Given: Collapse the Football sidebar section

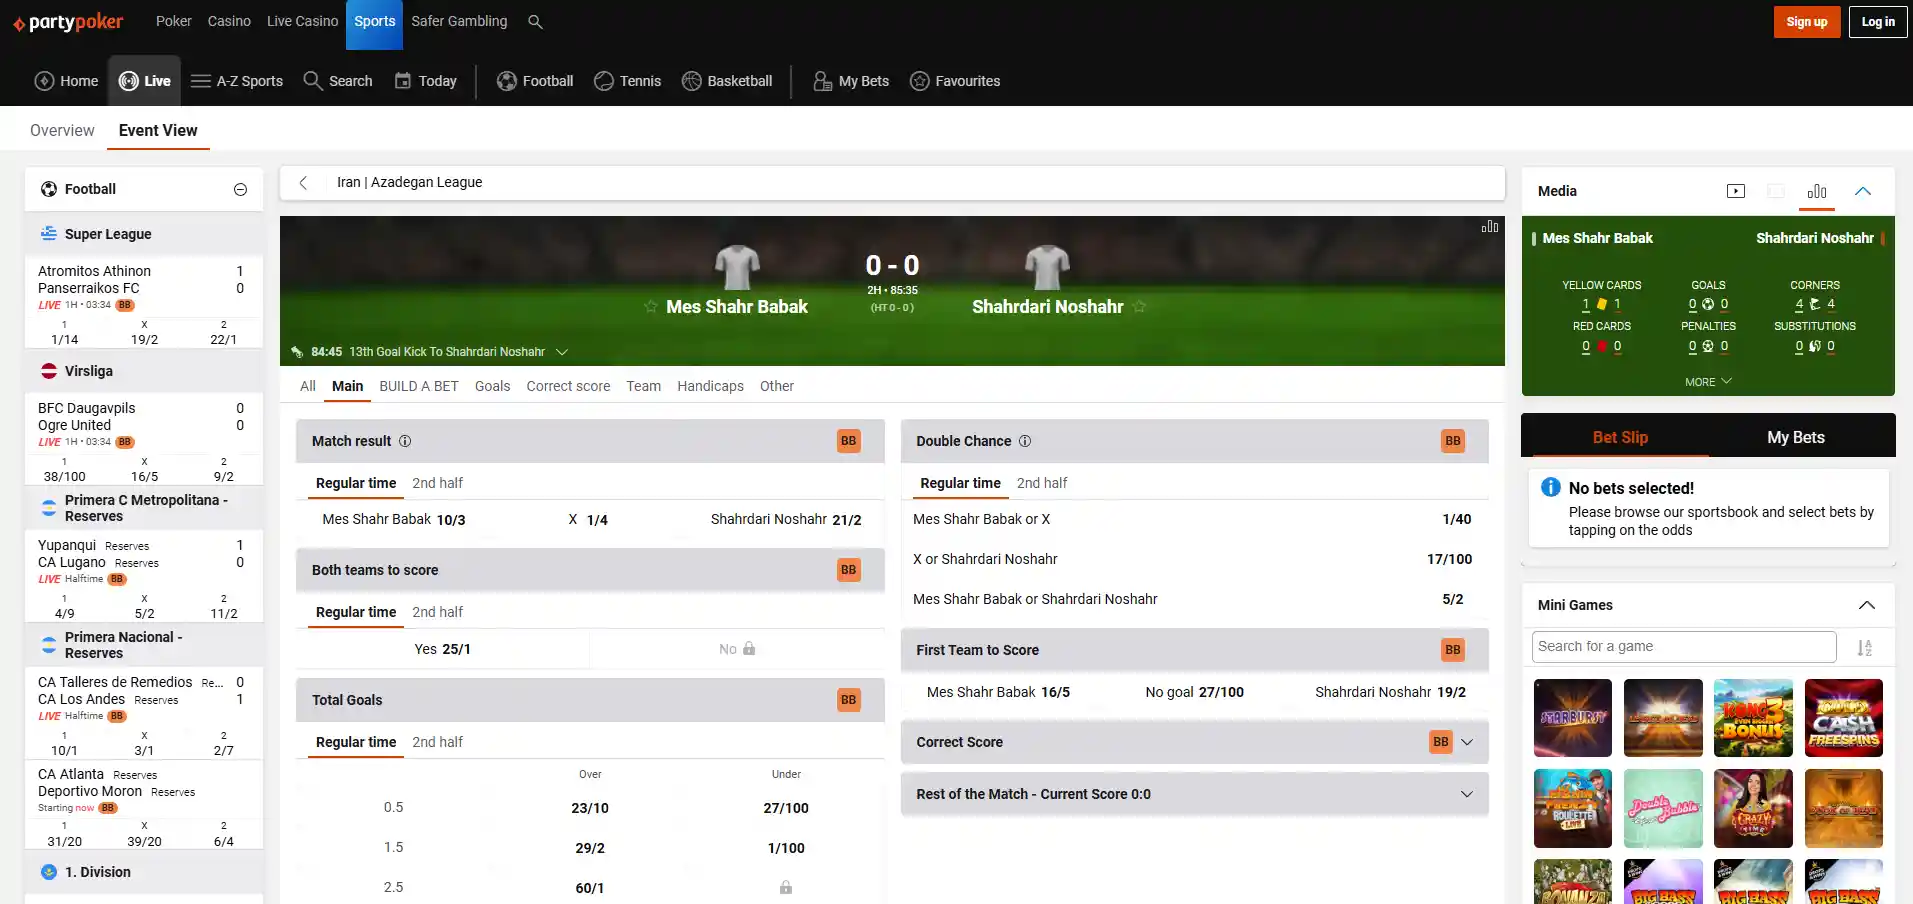Looking at the screenshot, I should (240, 190).
